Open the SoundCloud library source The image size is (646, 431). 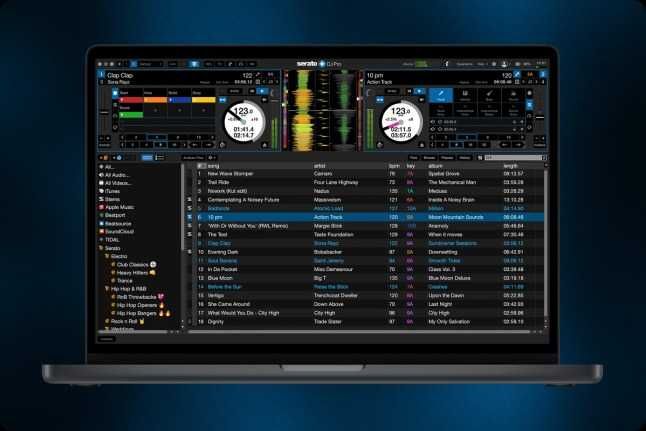tap(117, 232)
